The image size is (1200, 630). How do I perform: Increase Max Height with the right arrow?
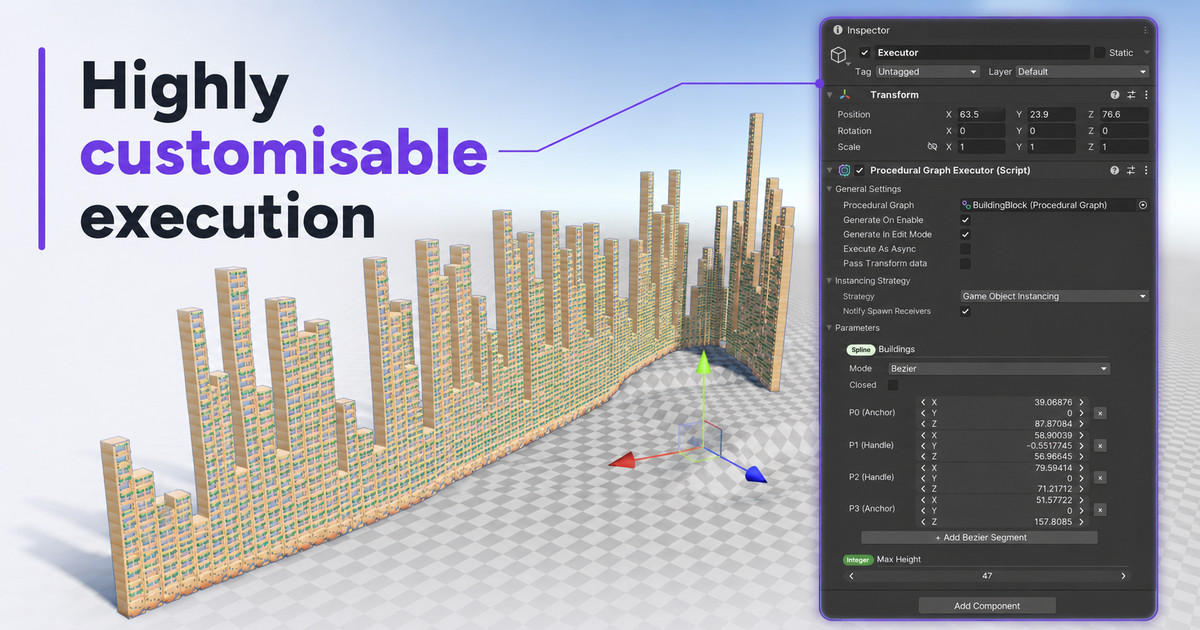pos(1123,576)
